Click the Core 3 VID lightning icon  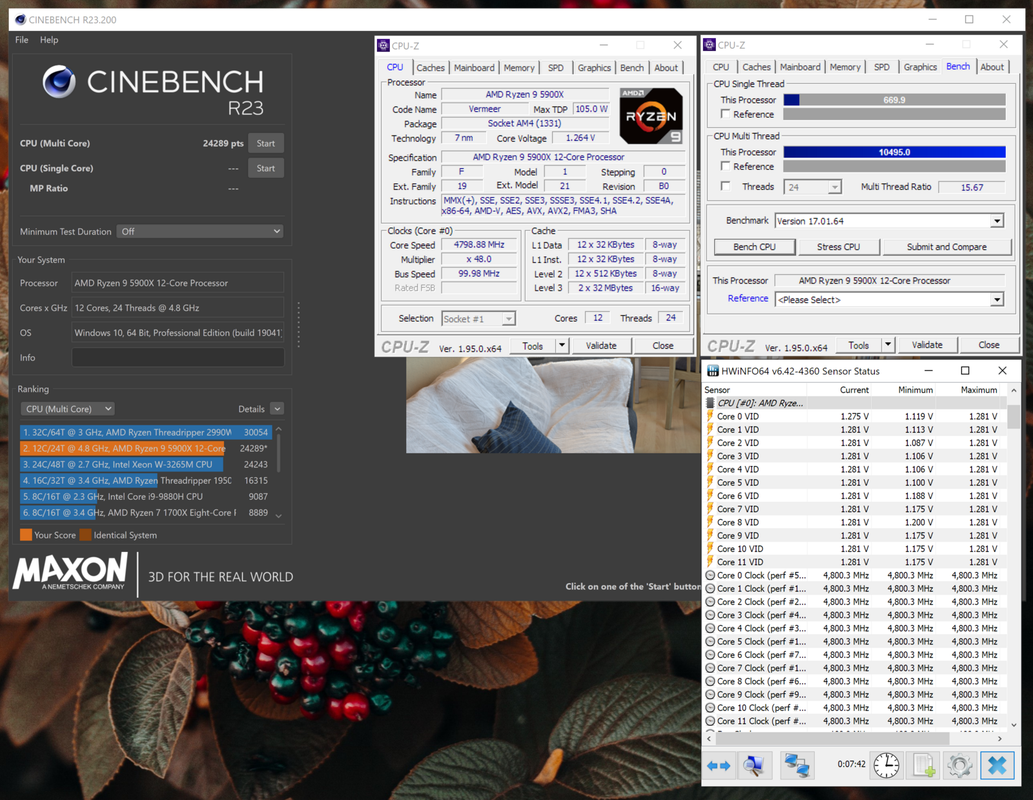pyautogui.click(x=710, y=456)
